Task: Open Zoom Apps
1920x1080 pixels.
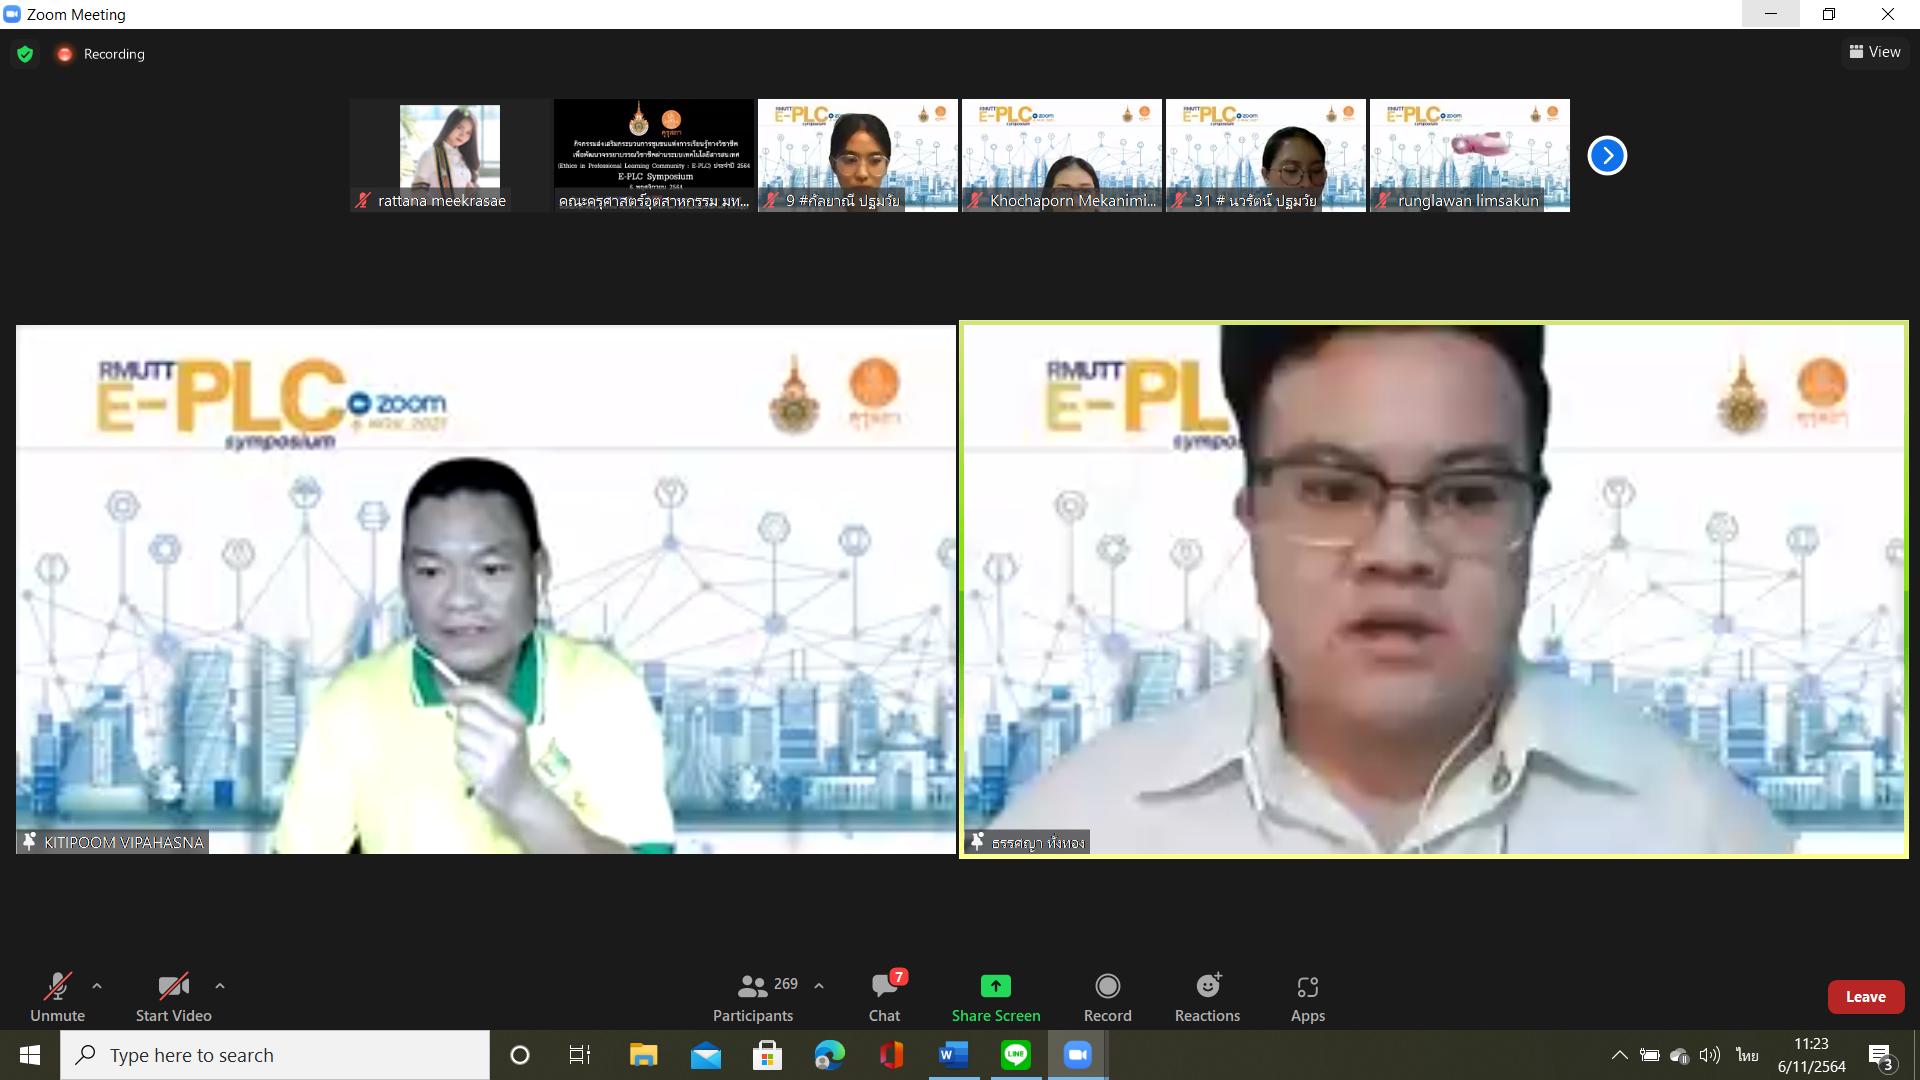Action: click(1308, 997)
